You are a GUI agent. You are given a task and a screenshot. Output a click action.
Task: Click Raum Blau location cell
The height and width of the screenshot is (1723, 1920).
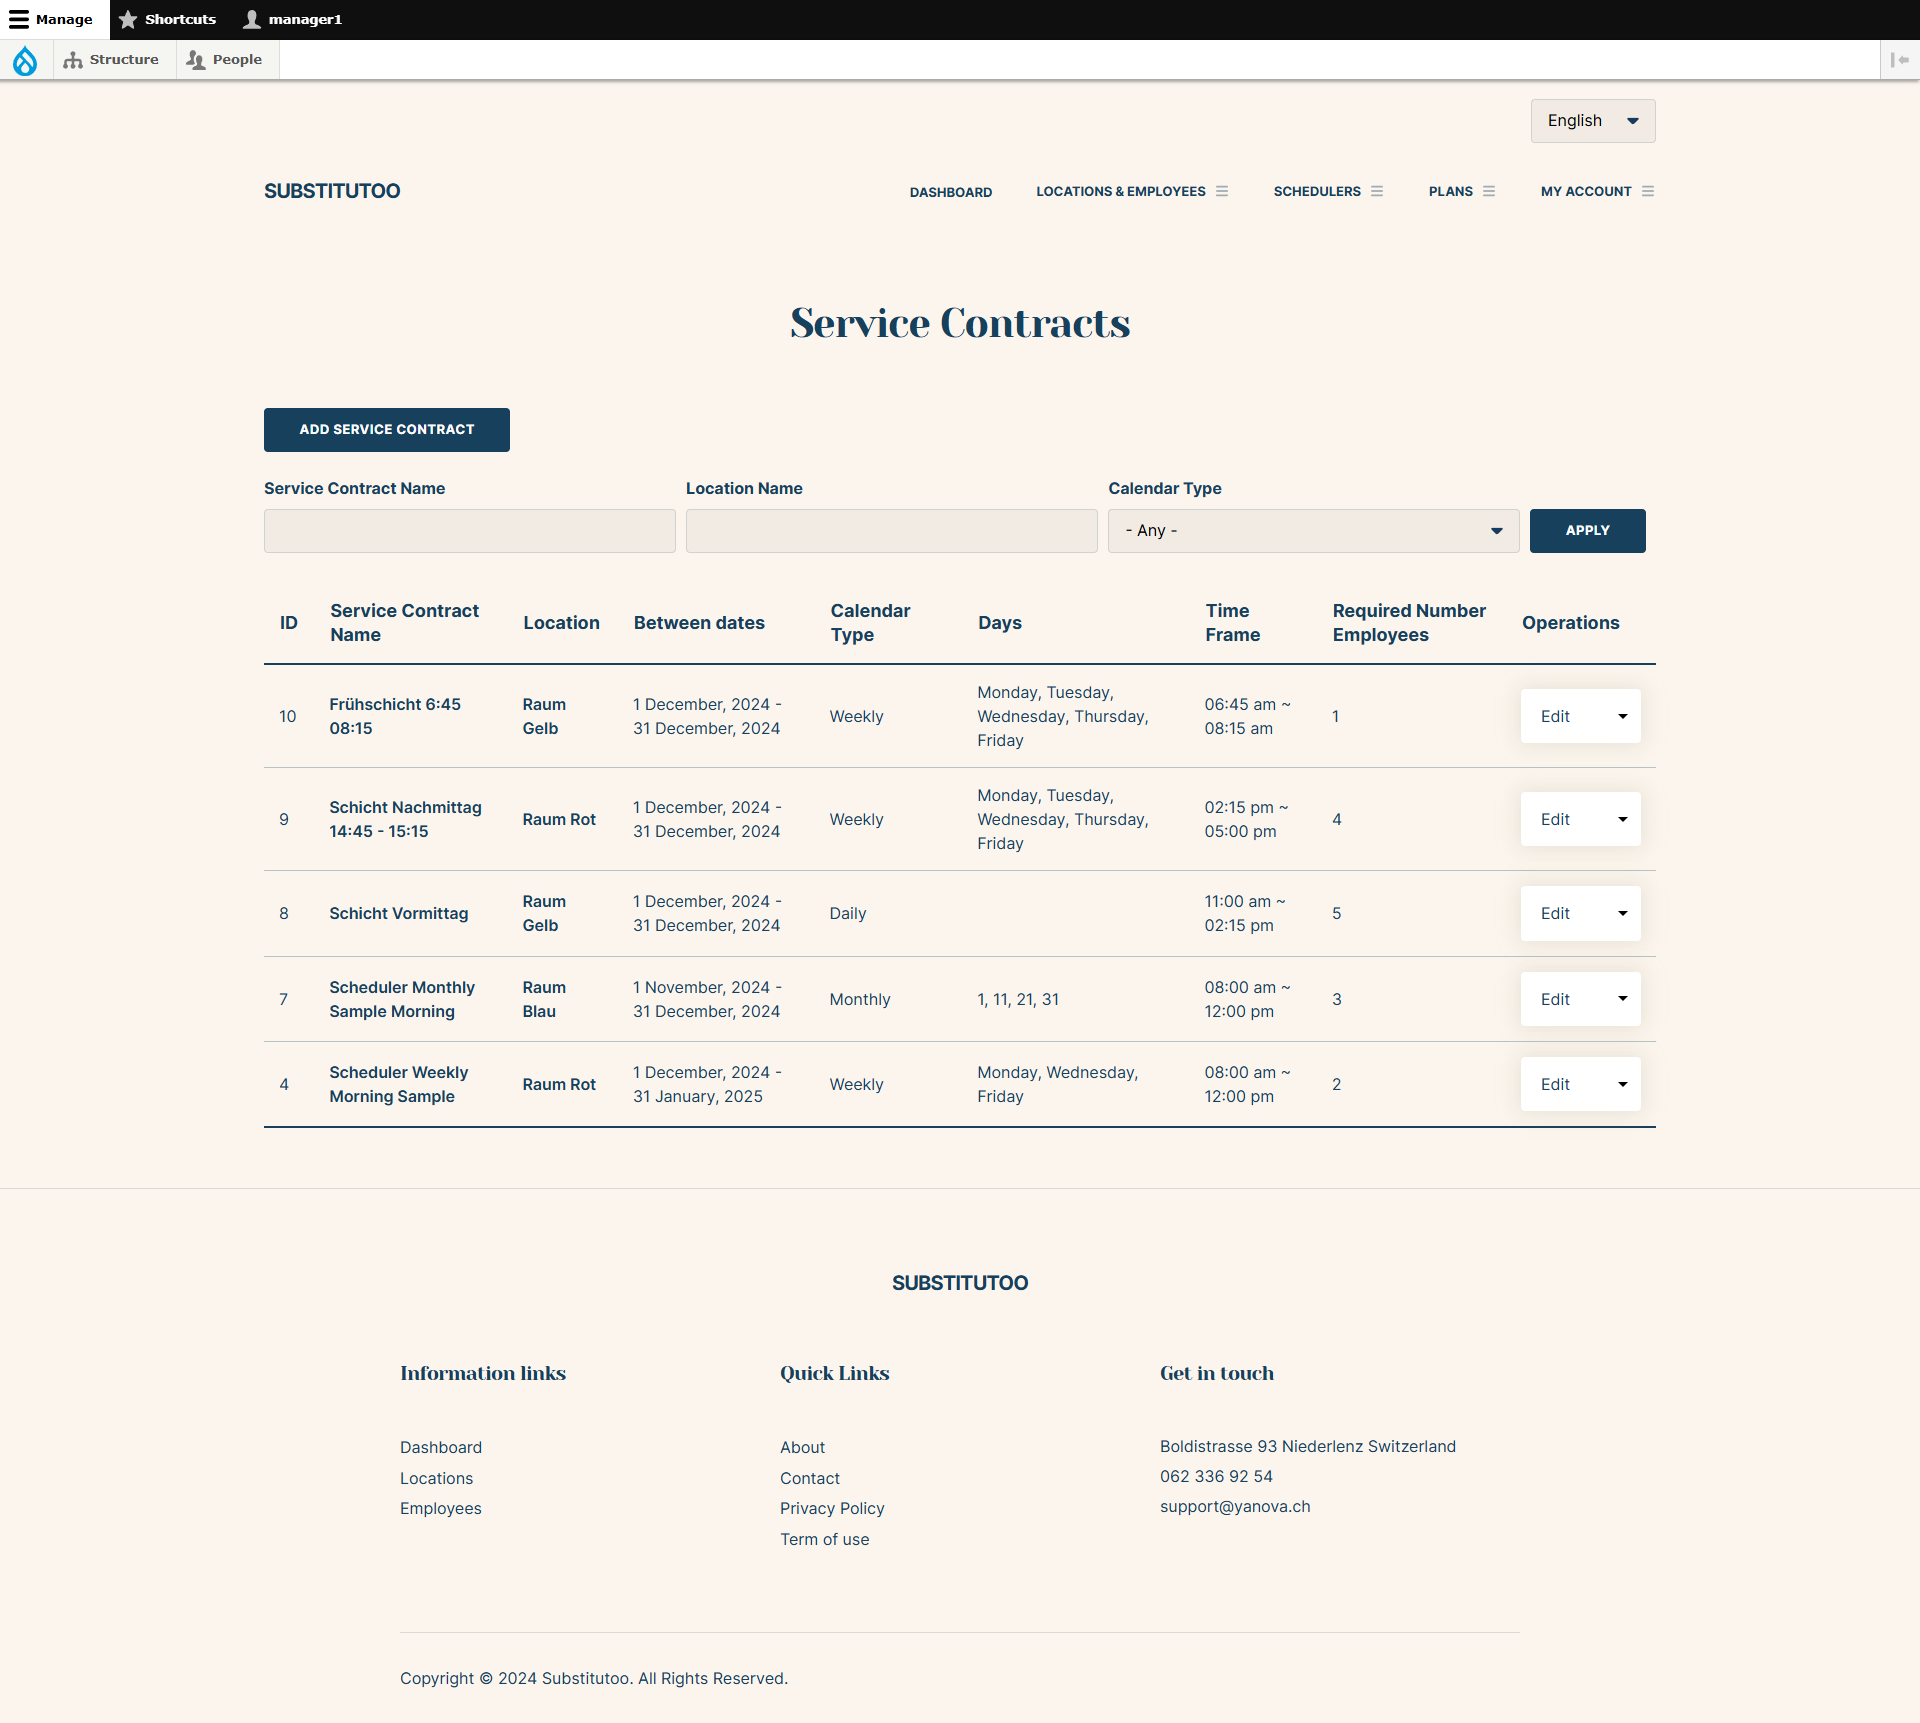pos(544,999)
